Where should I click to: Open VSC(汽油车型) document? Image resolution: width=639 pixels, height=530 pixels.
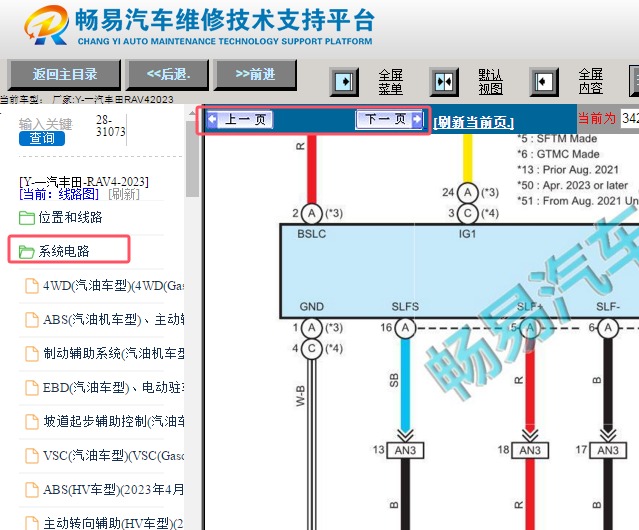pyautogui.click(x=114, y=455)
